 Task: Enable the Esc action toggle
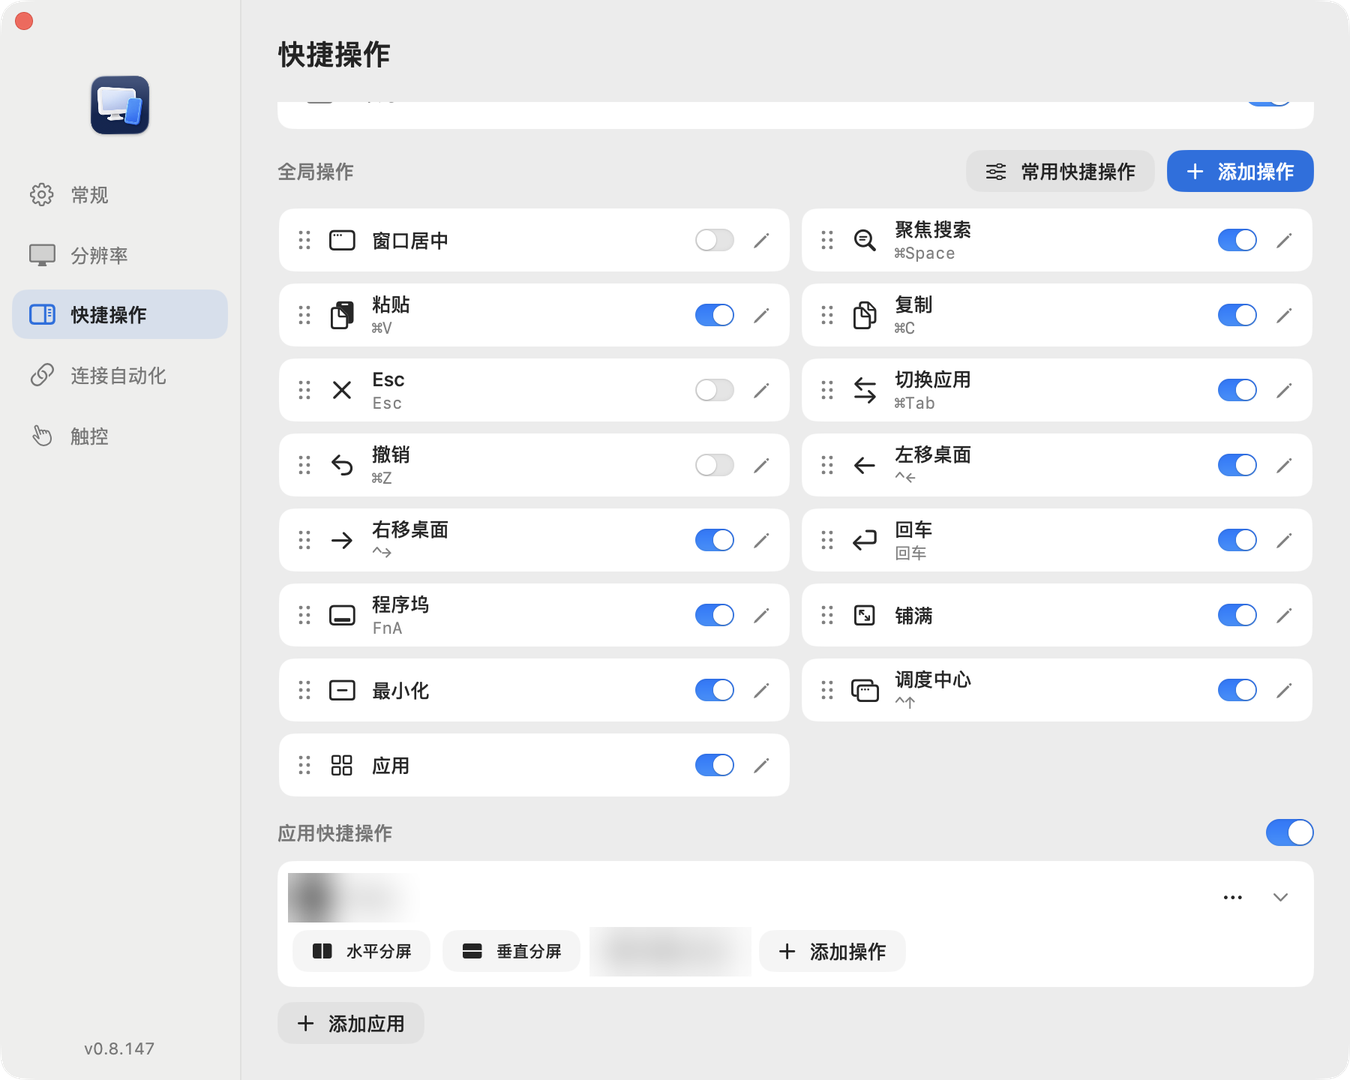[x=714, y=390]
